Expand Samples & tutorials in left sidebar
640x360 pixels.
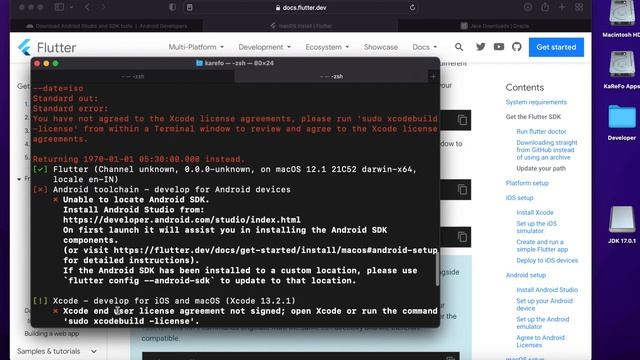pos(57,351)
